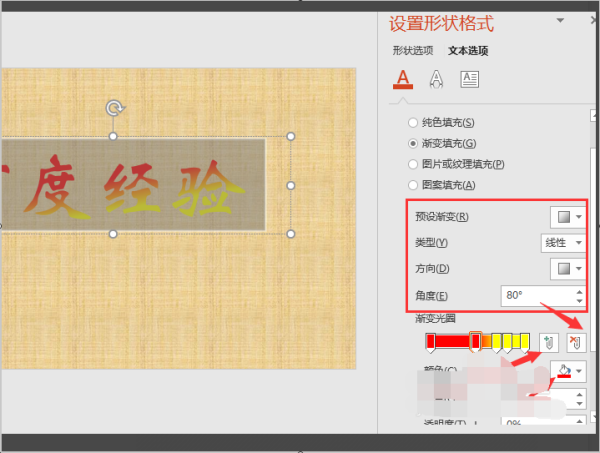
Task: Click the 设置形状格式 pane title
Action: [x=441, y=23]
